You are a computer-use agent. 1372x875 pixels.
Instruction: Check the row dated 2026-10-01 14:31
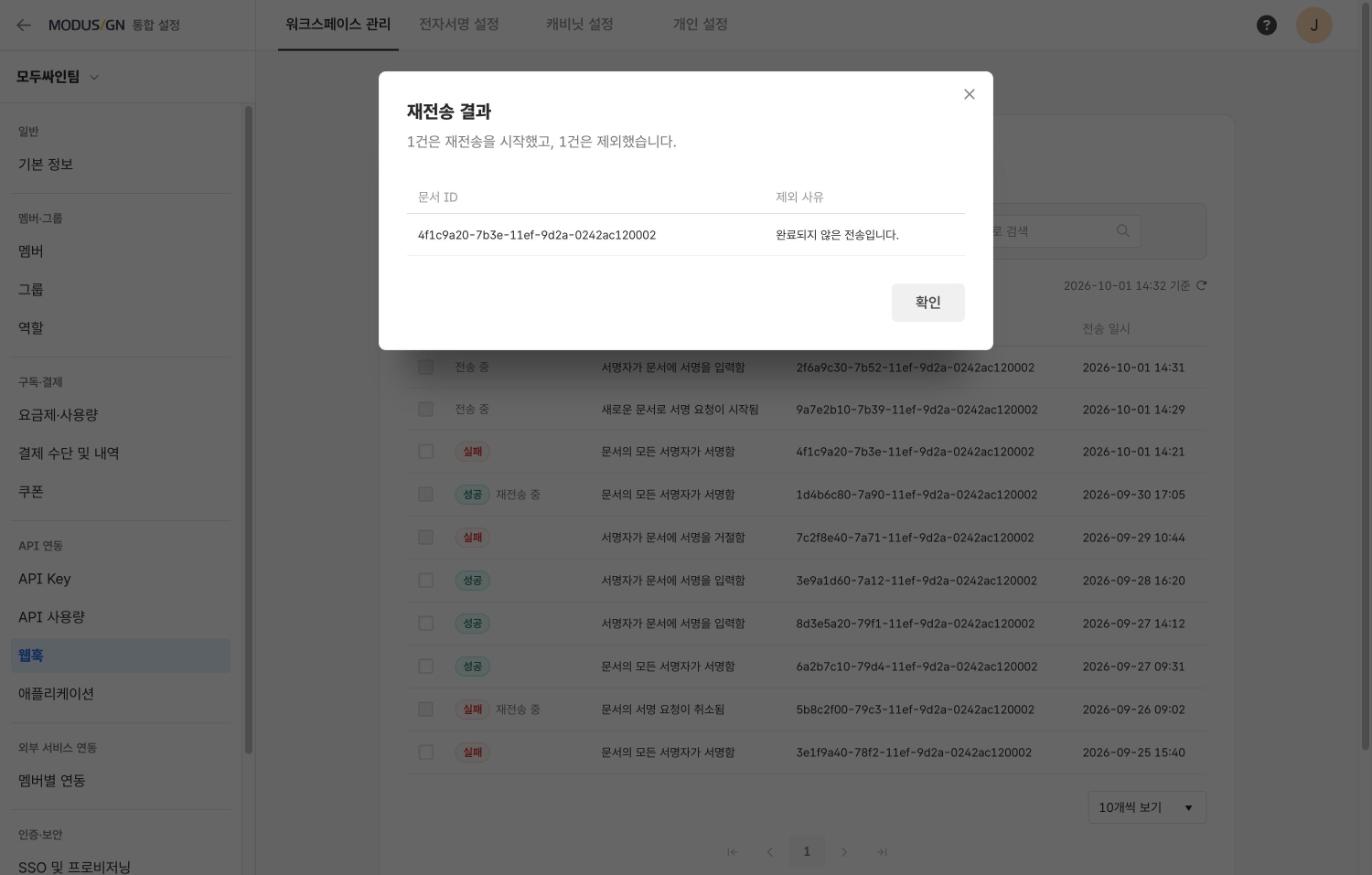(x=426, y=367)
